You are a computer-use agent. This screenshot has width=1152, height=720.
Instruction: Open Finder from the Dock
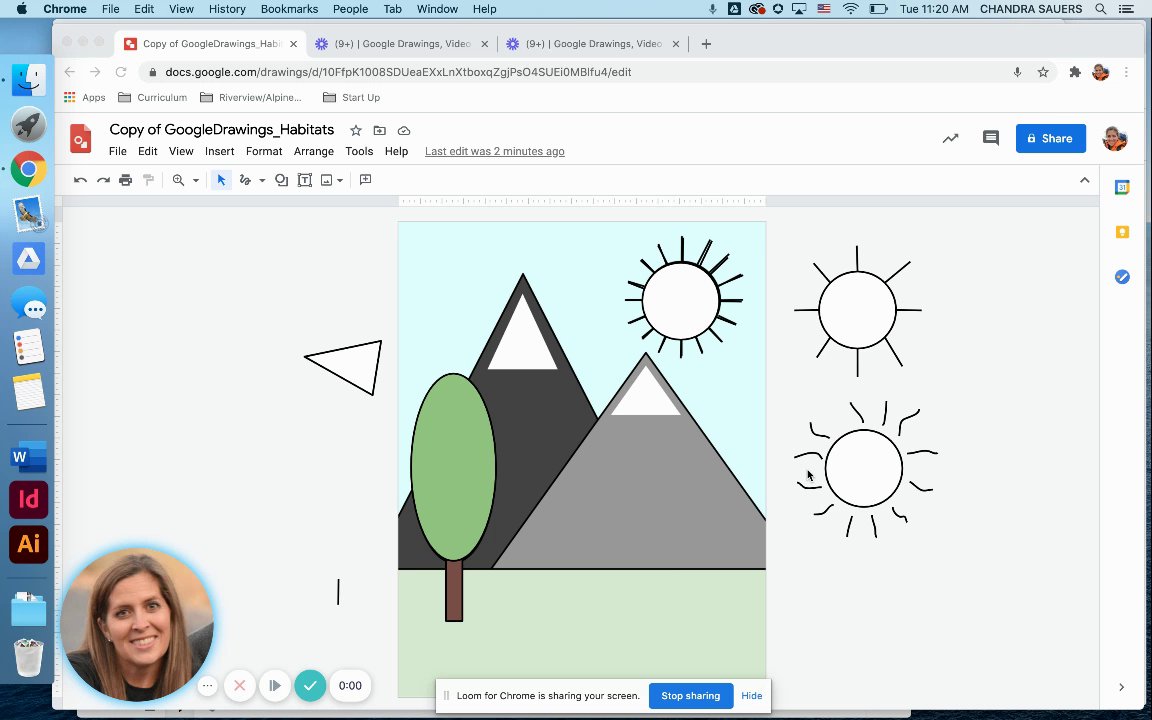tap(29, 79)
